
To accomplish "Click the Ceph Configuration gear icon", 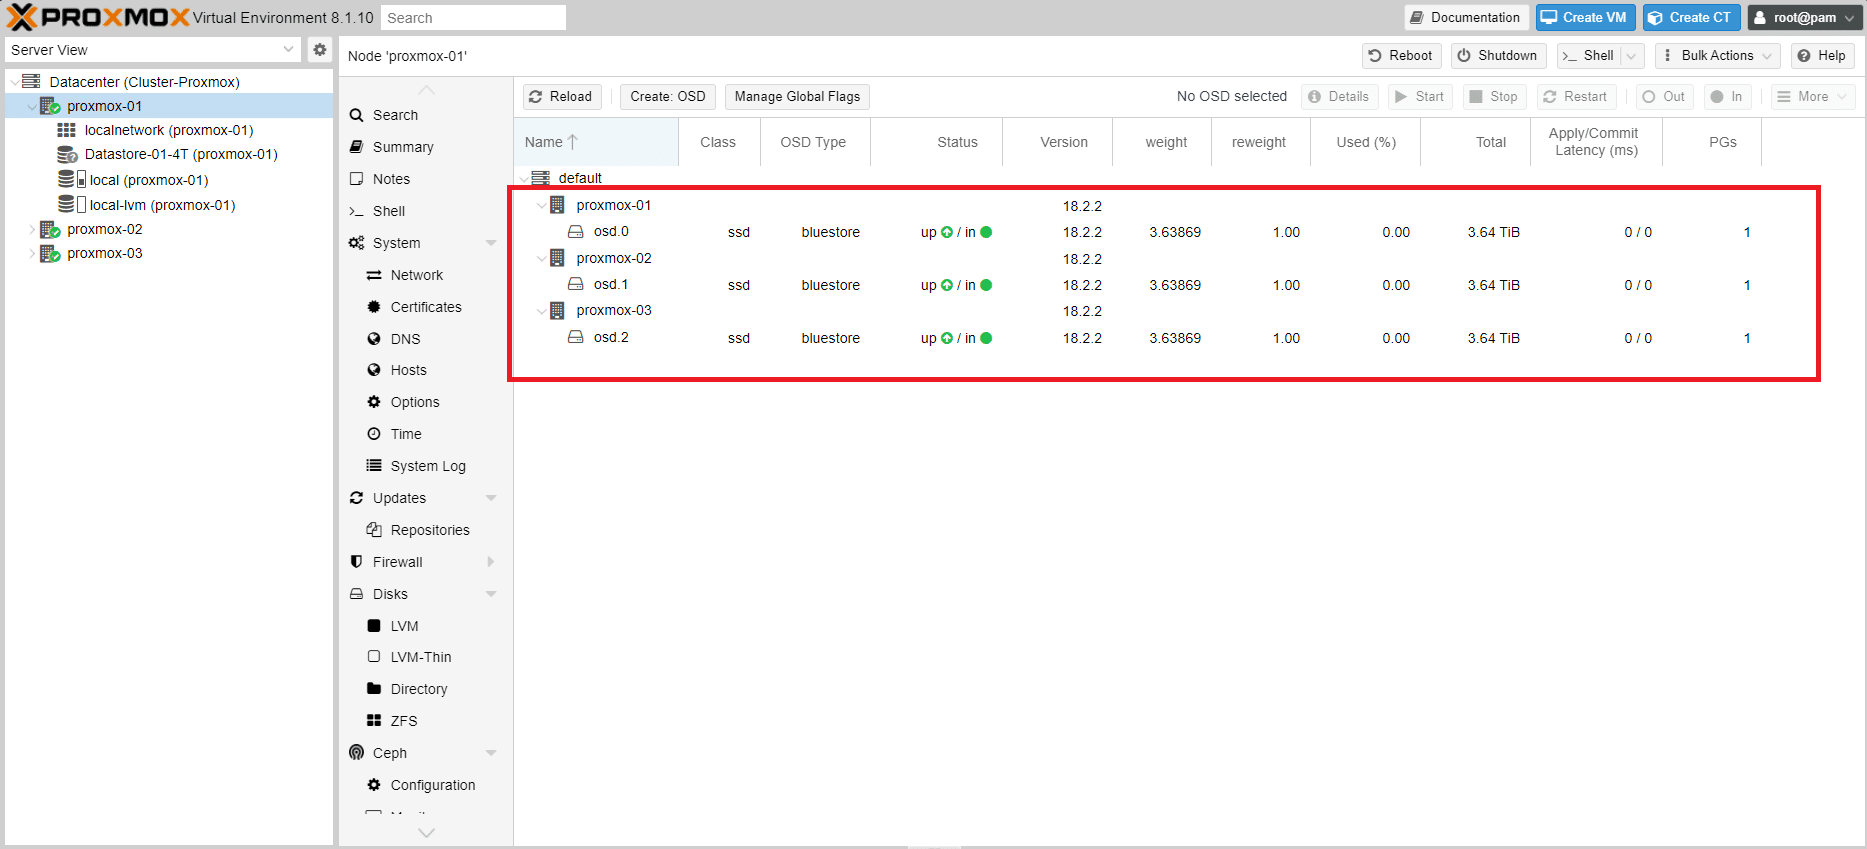I will pyautogui.click(x=374, y=785).
